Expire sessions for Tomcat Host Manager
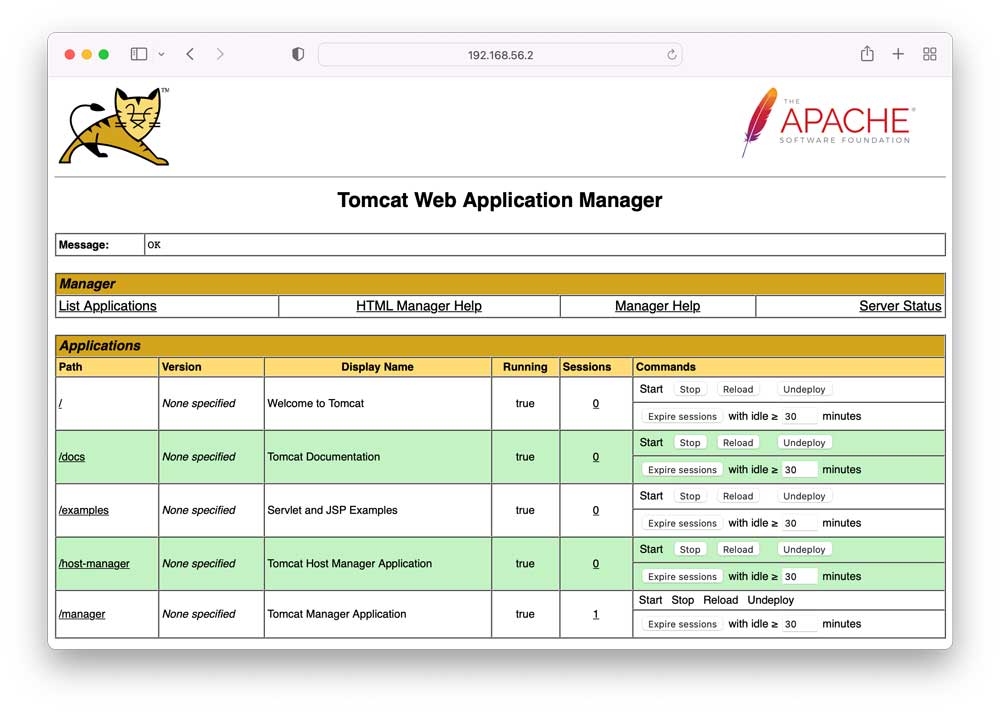1000x712 pixels. click(x=682, y=577)
